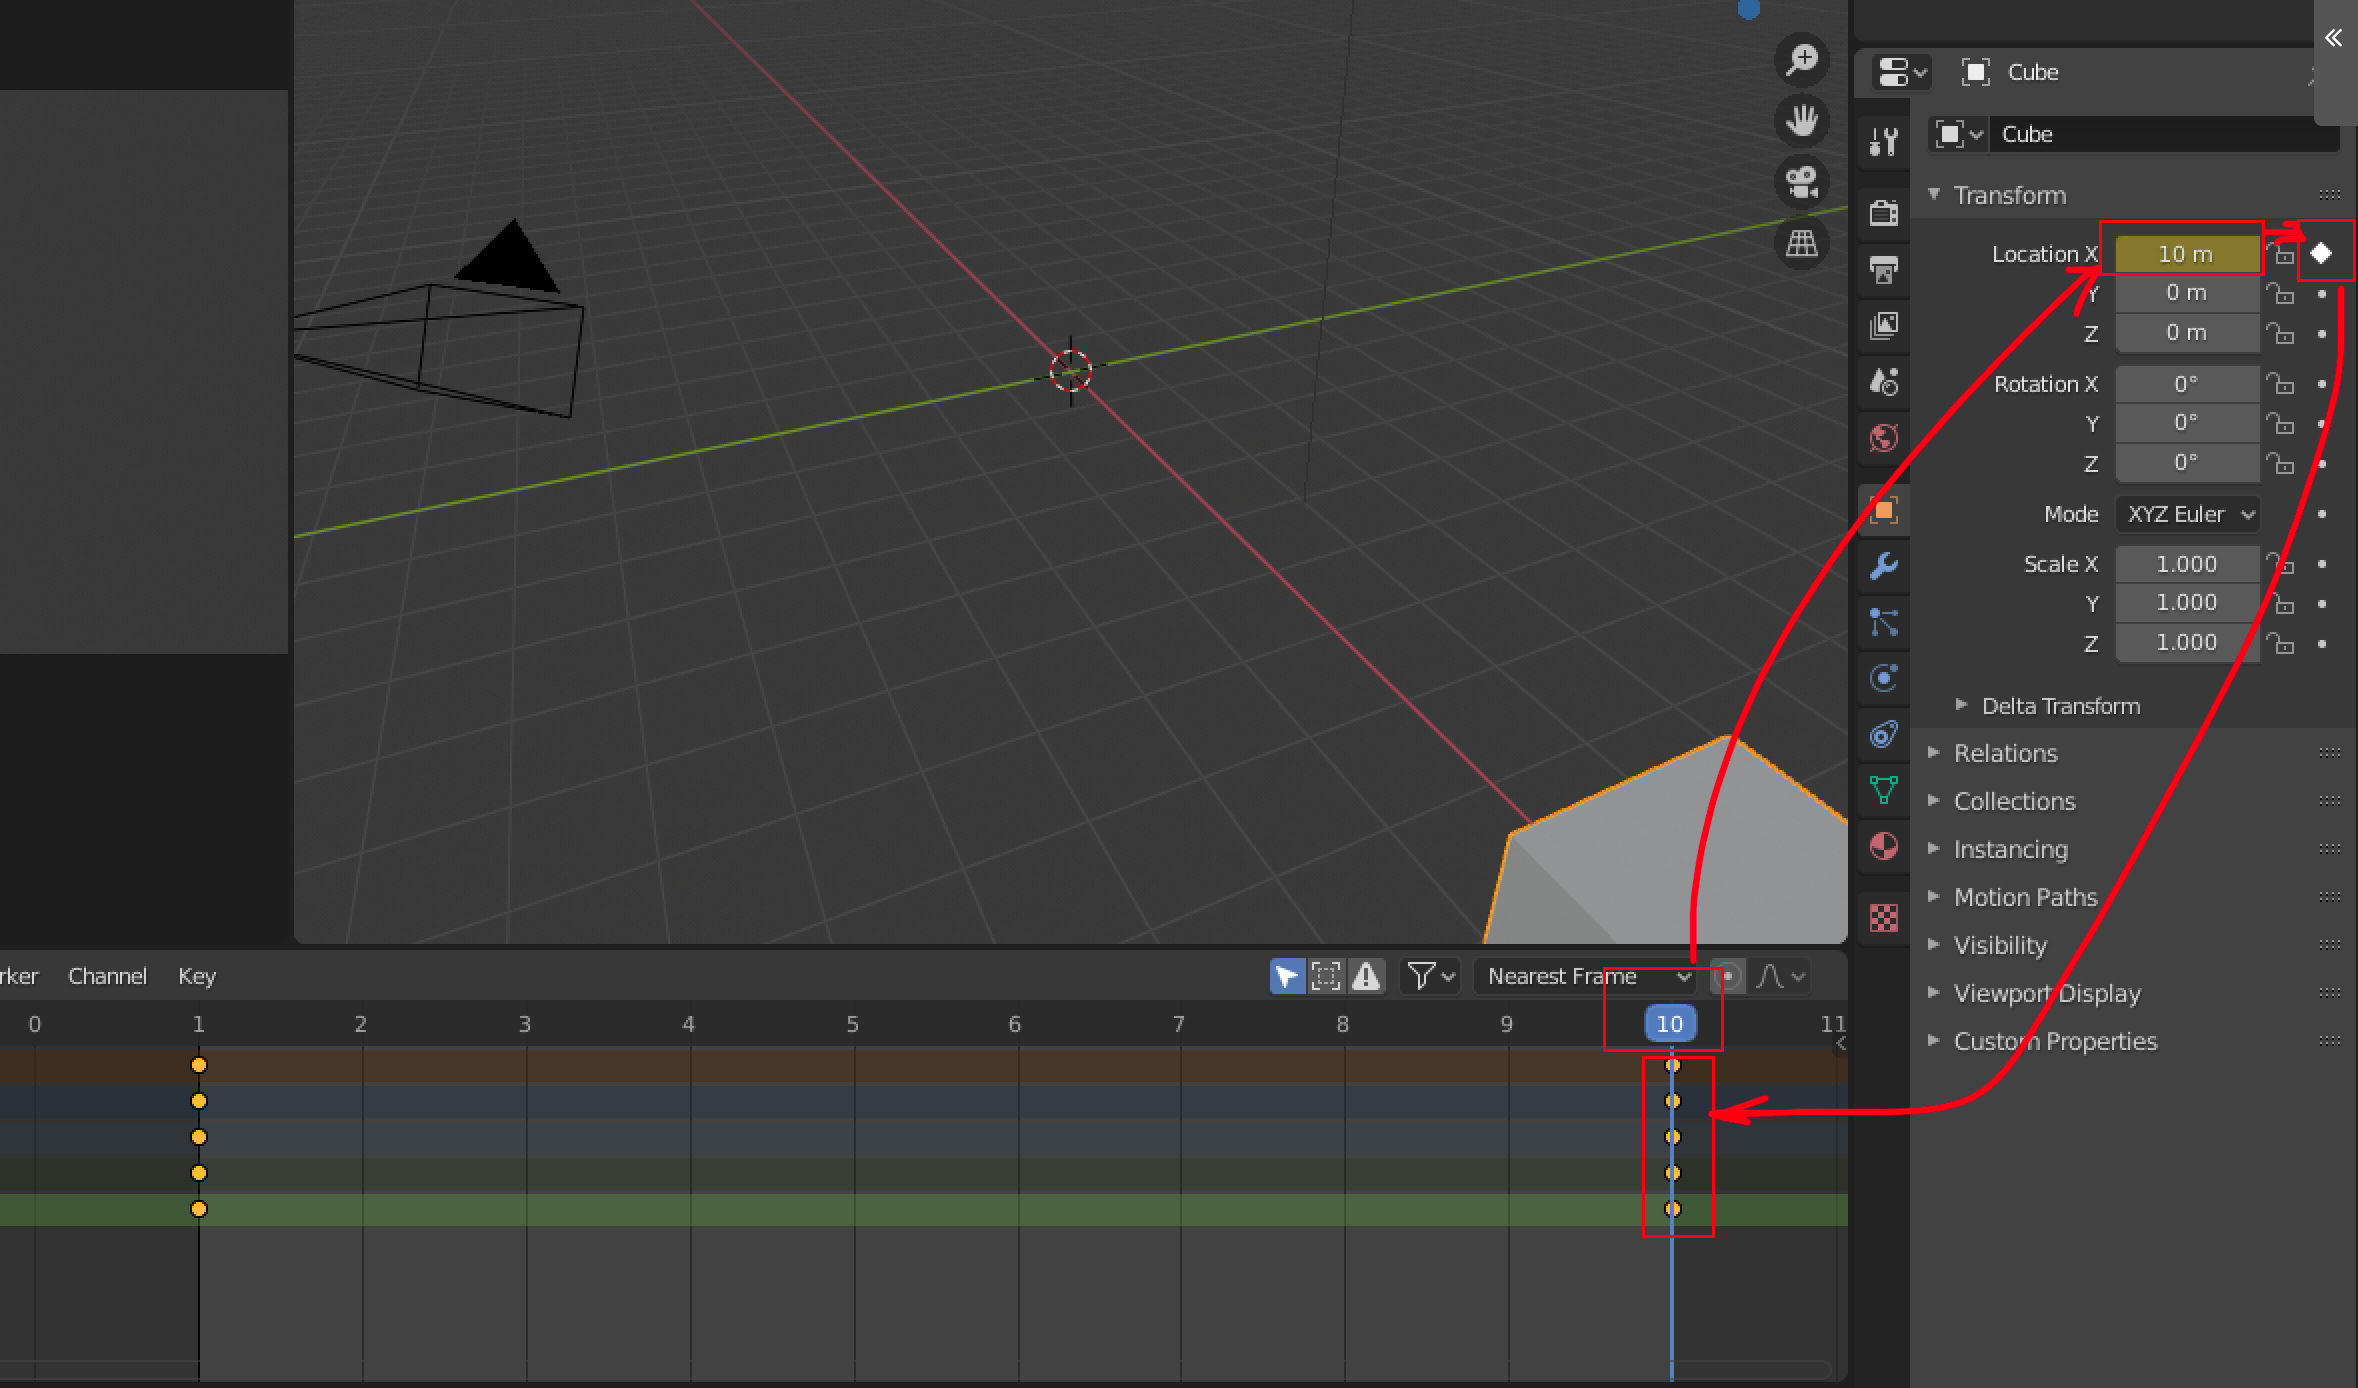
Task: Open the Channel menu
Action: tap(107, 976)
